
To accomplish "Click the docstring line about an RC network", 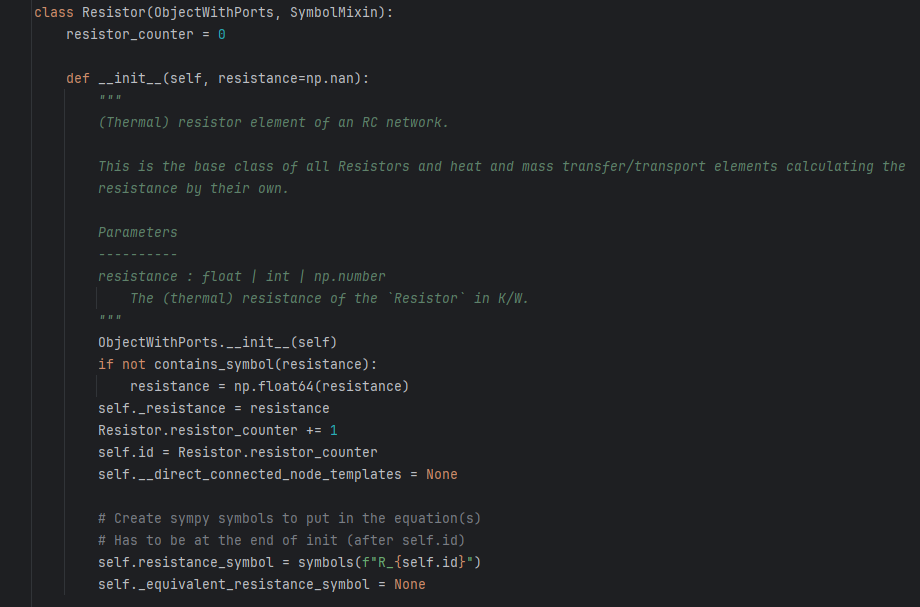I will 273,122.
